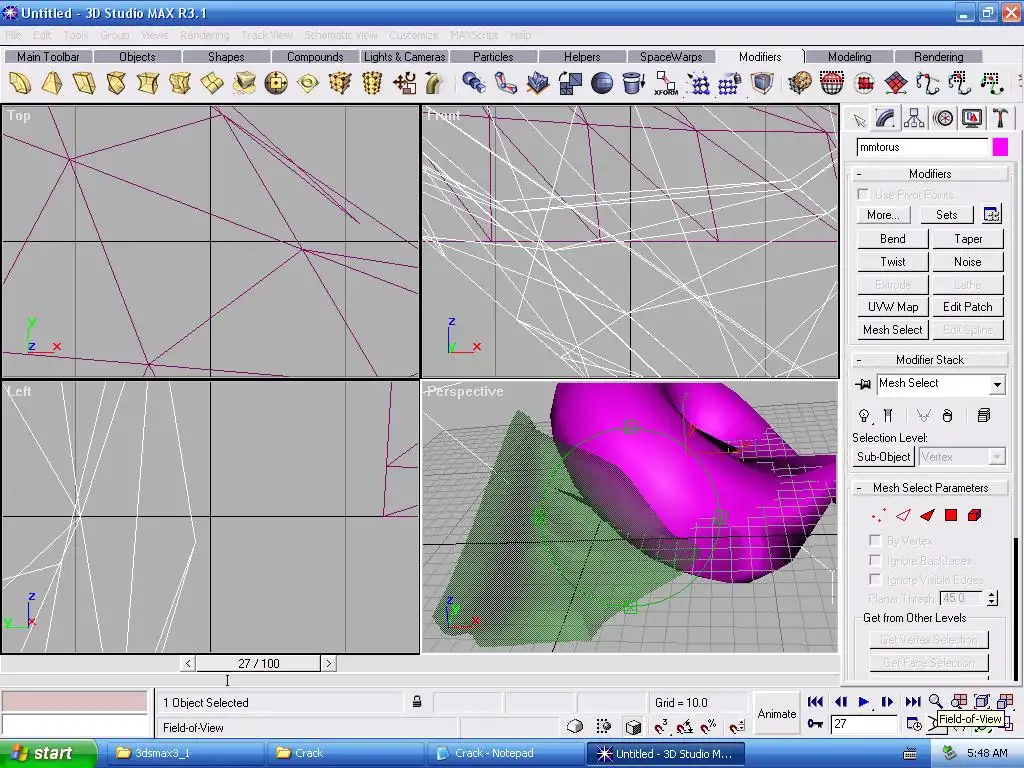The height and width of the screenshot is (768, 1024).
Task: Pin the modifier stack
Action: click(863, 384)
